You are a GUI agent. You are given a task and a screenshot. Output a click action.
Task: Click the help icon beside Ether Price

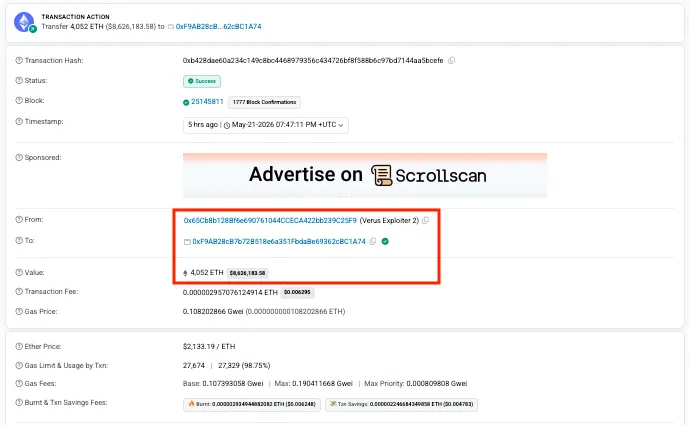click(19, 346)
